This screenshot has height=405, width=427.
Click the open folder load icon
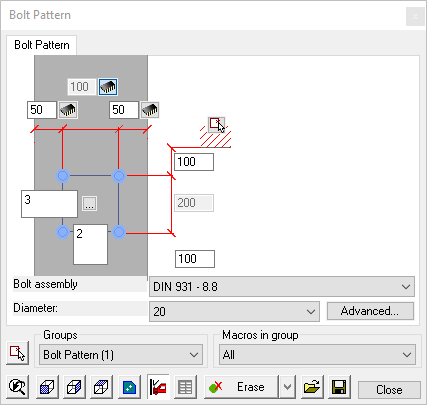[x=312, y=387]
